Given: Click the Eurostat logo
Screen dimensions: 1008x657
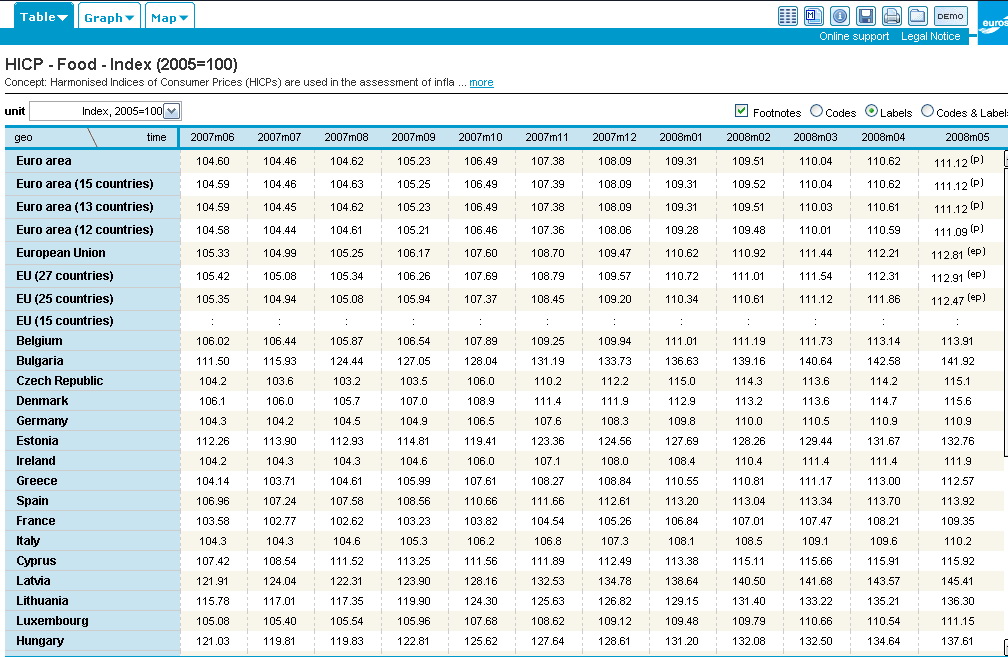Looking at the screenshot, I should [992, 20].
